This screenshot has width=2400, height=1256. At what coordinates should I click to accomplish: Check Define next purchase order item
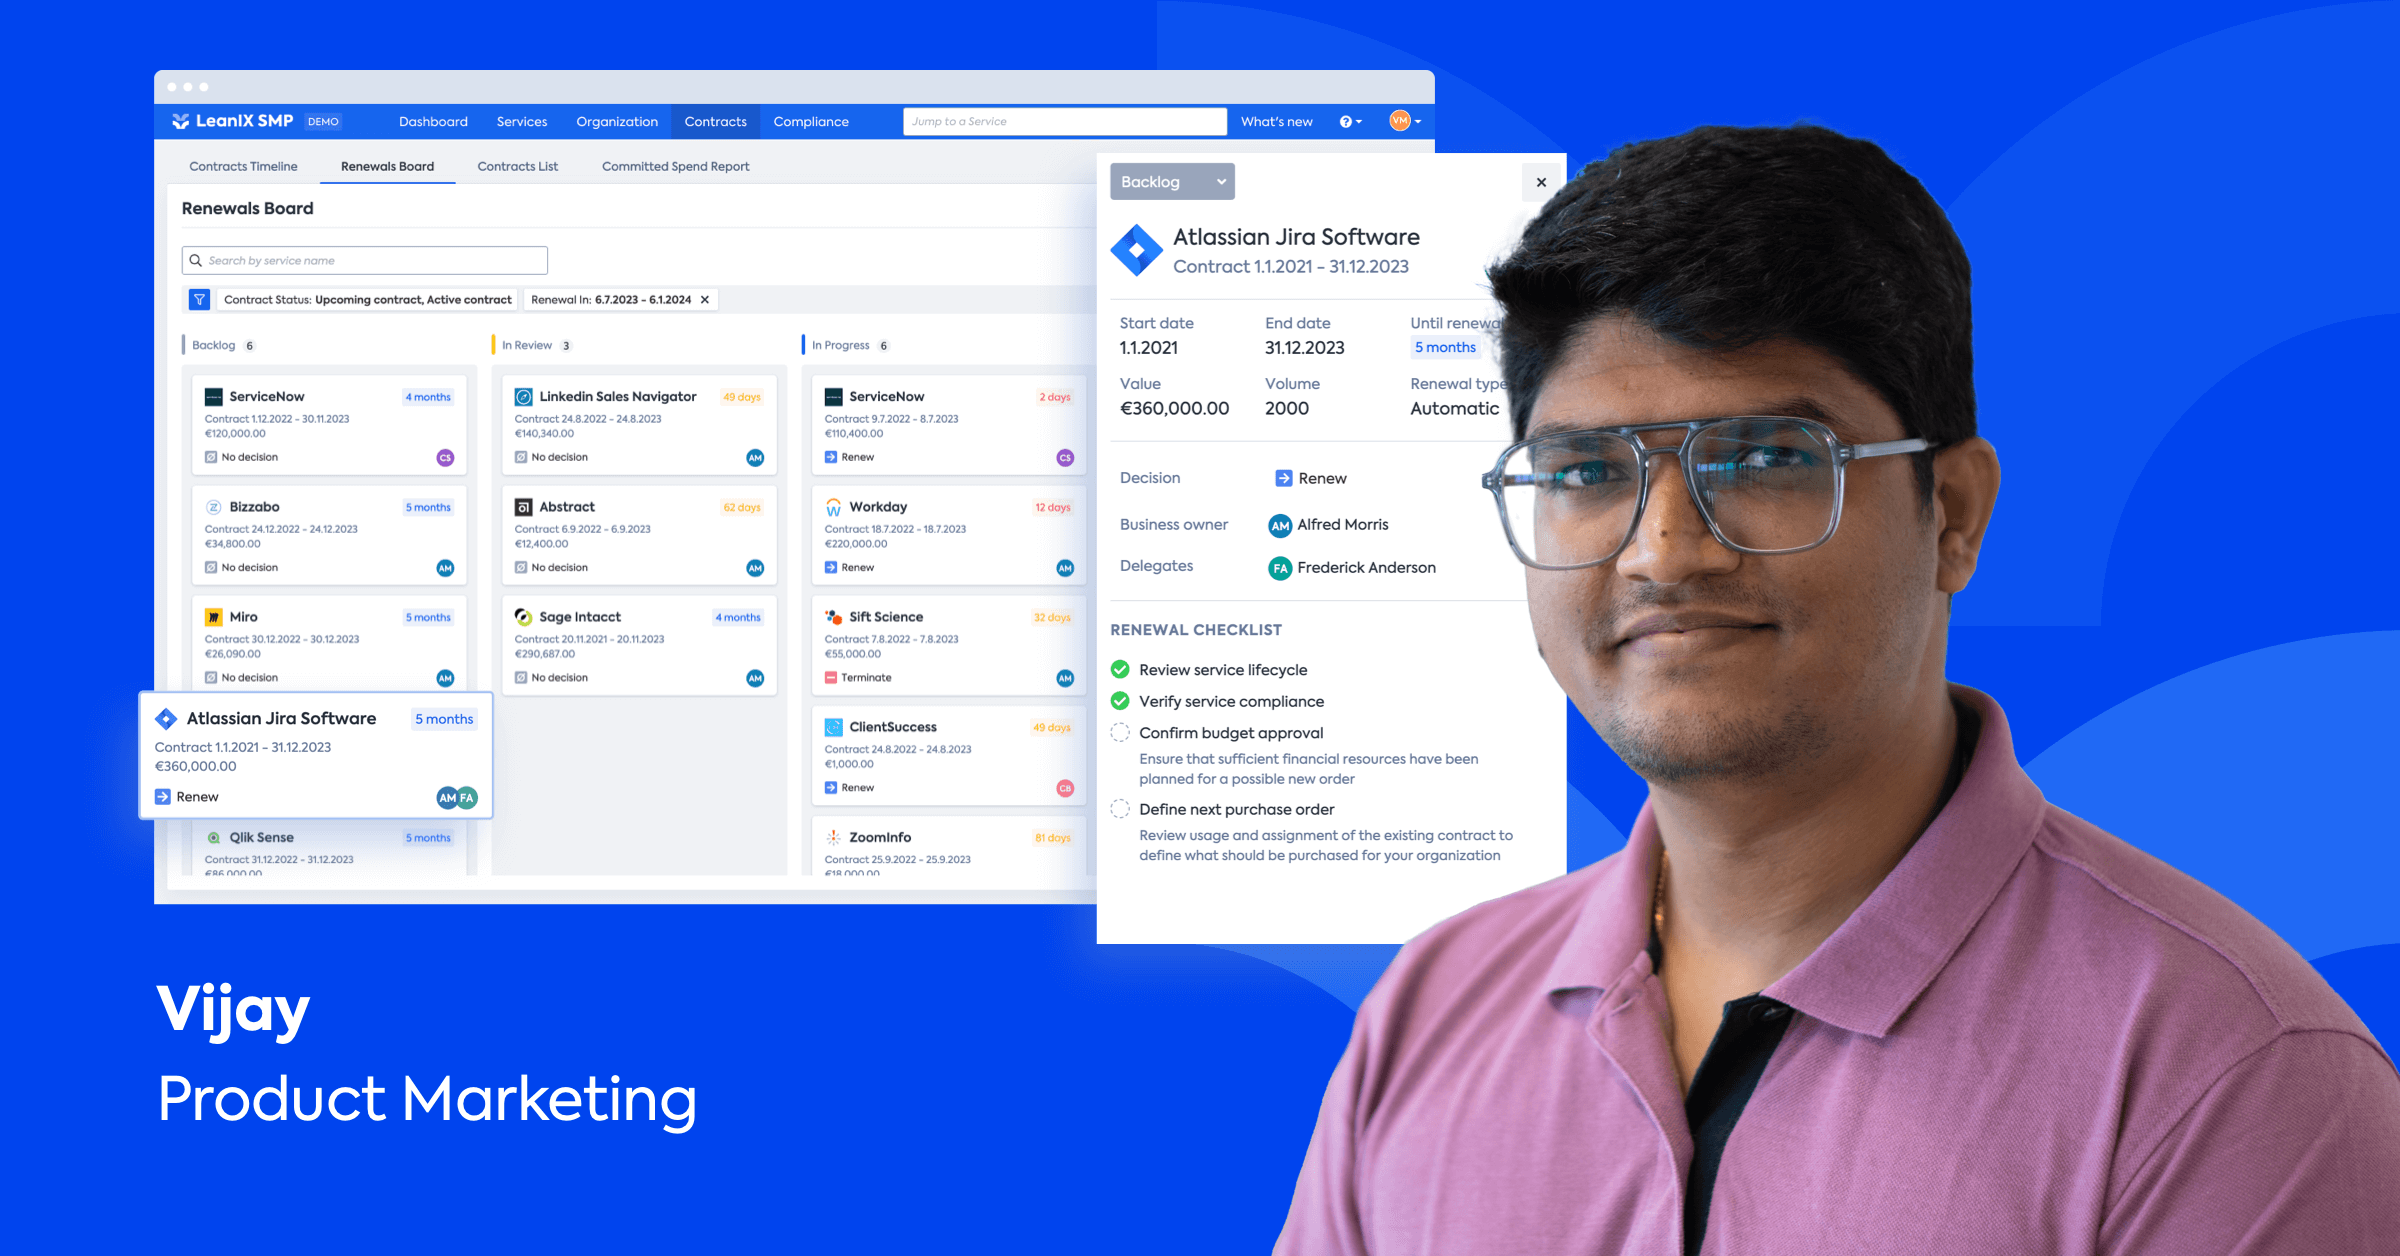(1120, 809)
